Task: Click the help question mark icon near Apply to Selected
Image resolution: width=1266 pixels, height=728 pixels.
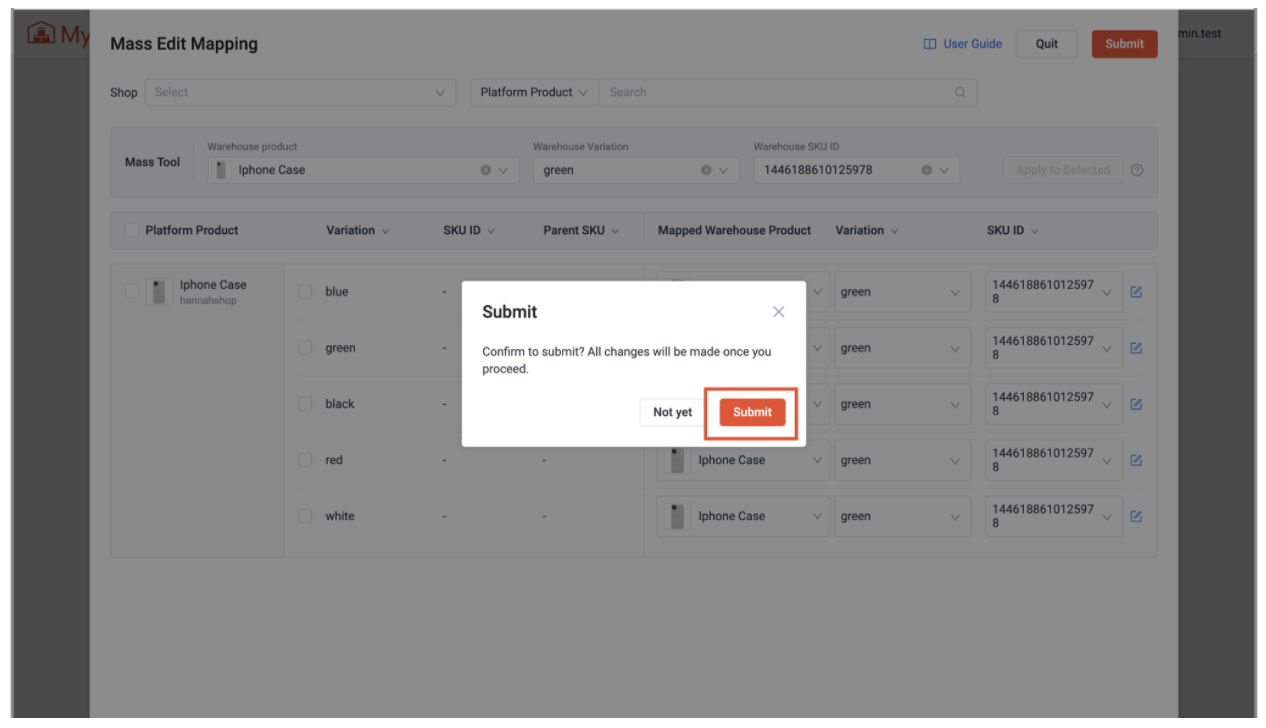Action: pyautogui.click(x=1137, y=170)
